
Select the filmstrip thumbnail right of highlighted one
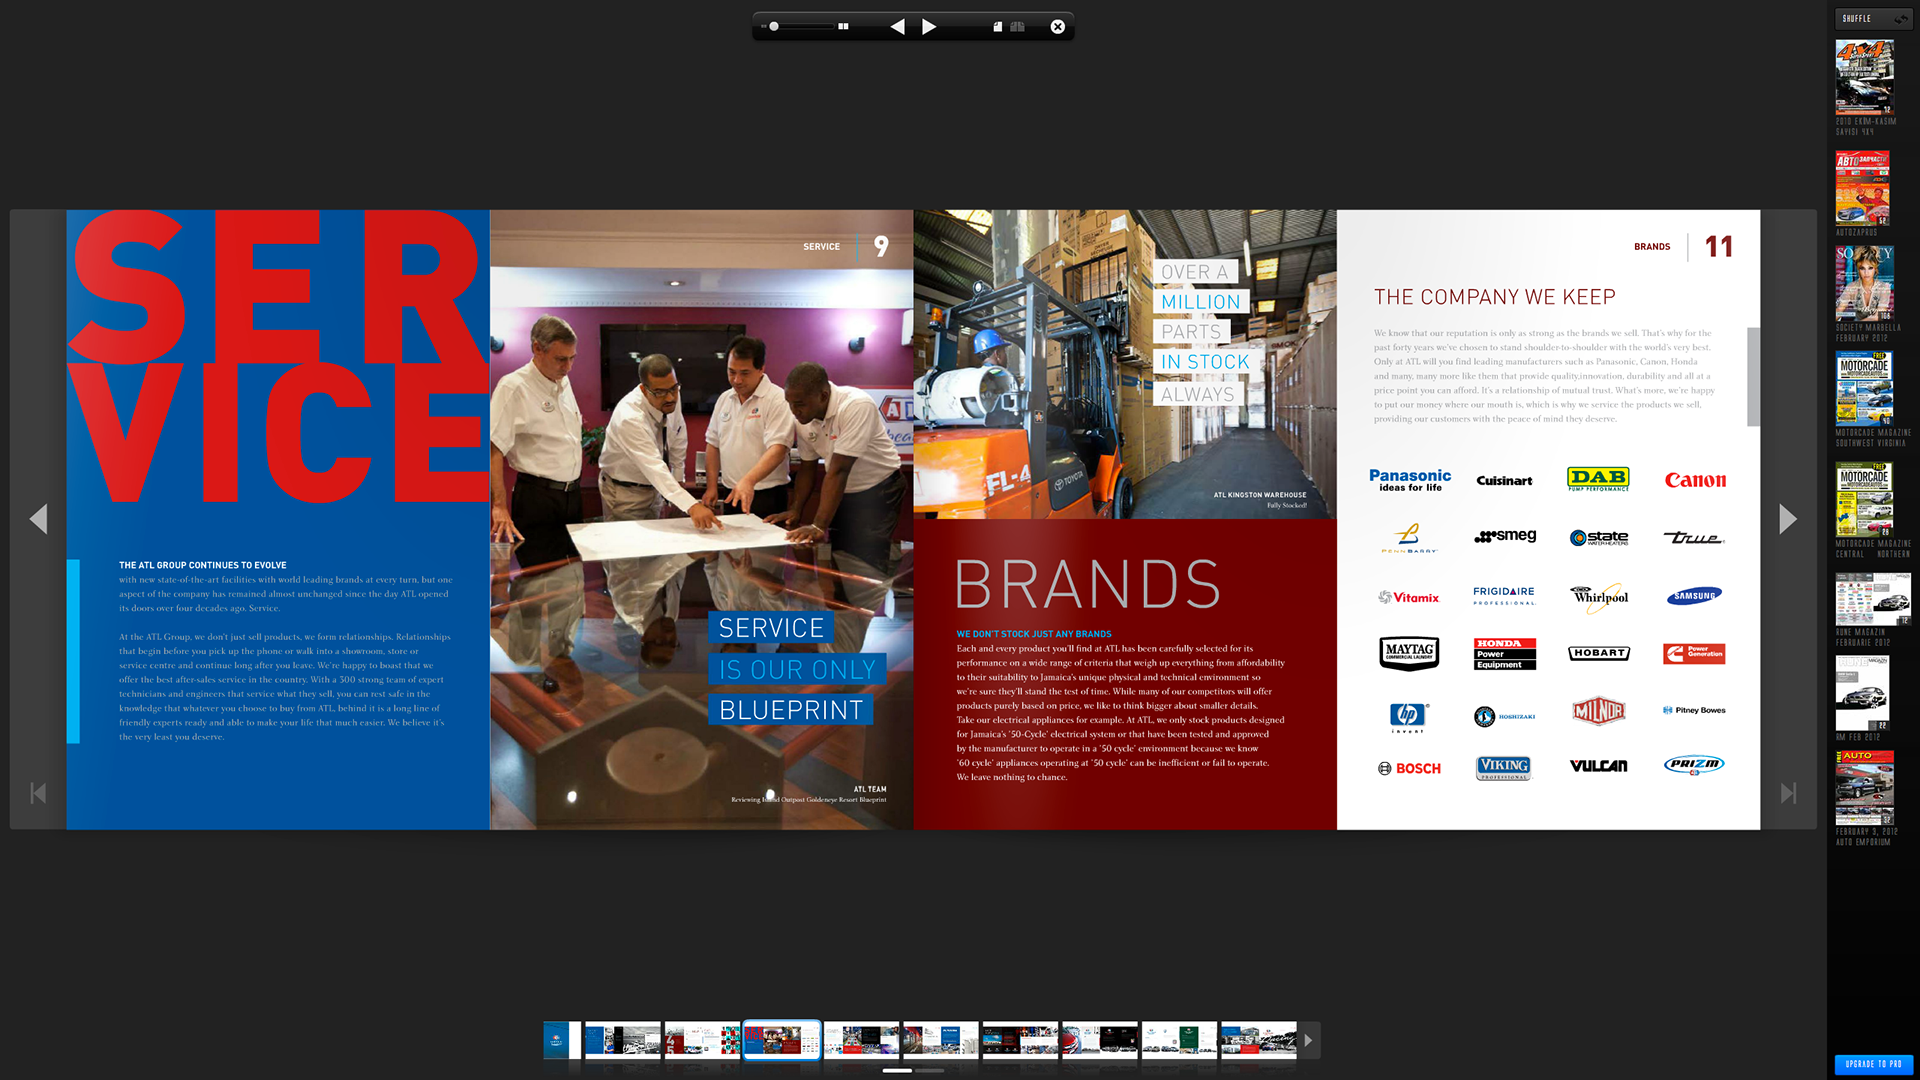861,1040
